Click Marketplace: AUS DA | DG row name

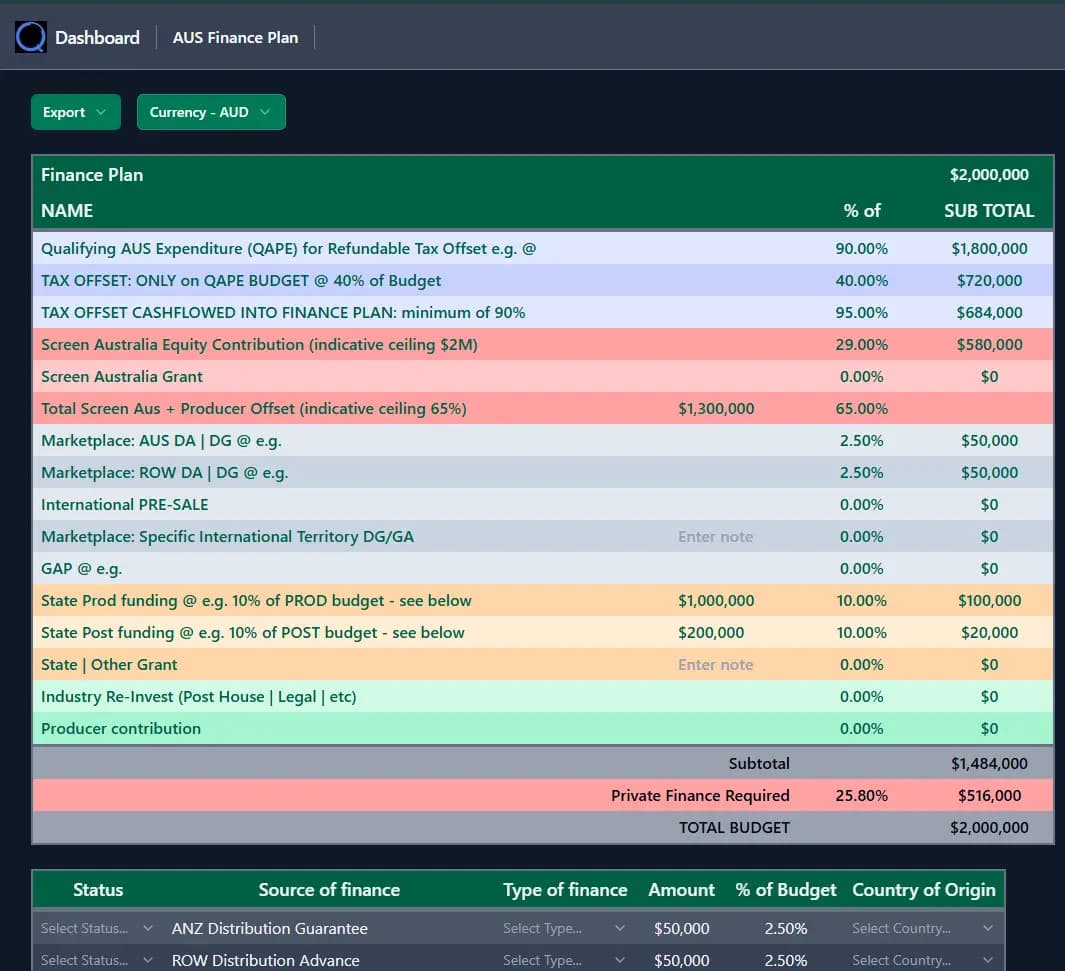coord(161,441)
